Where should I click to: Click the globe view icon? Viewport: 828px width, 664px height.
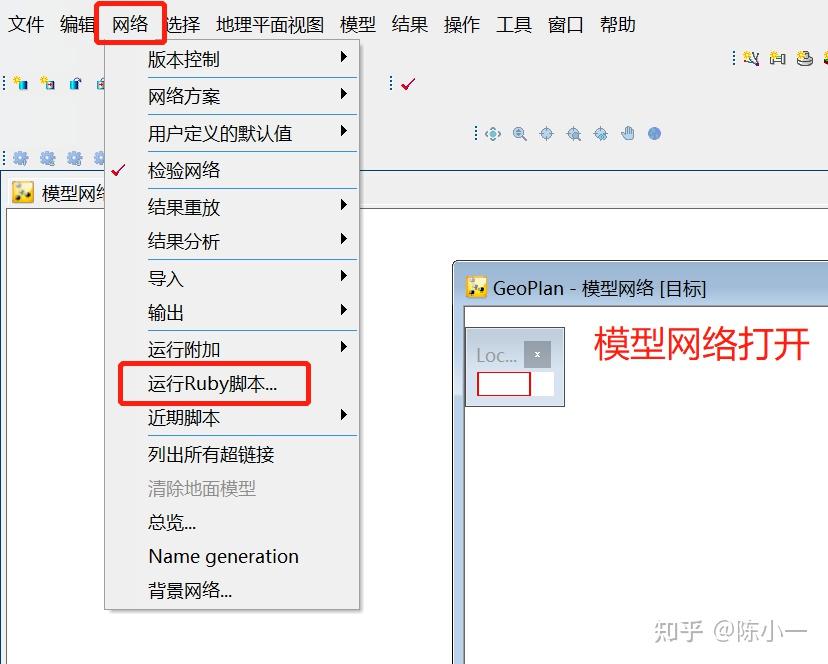(655, 133)
